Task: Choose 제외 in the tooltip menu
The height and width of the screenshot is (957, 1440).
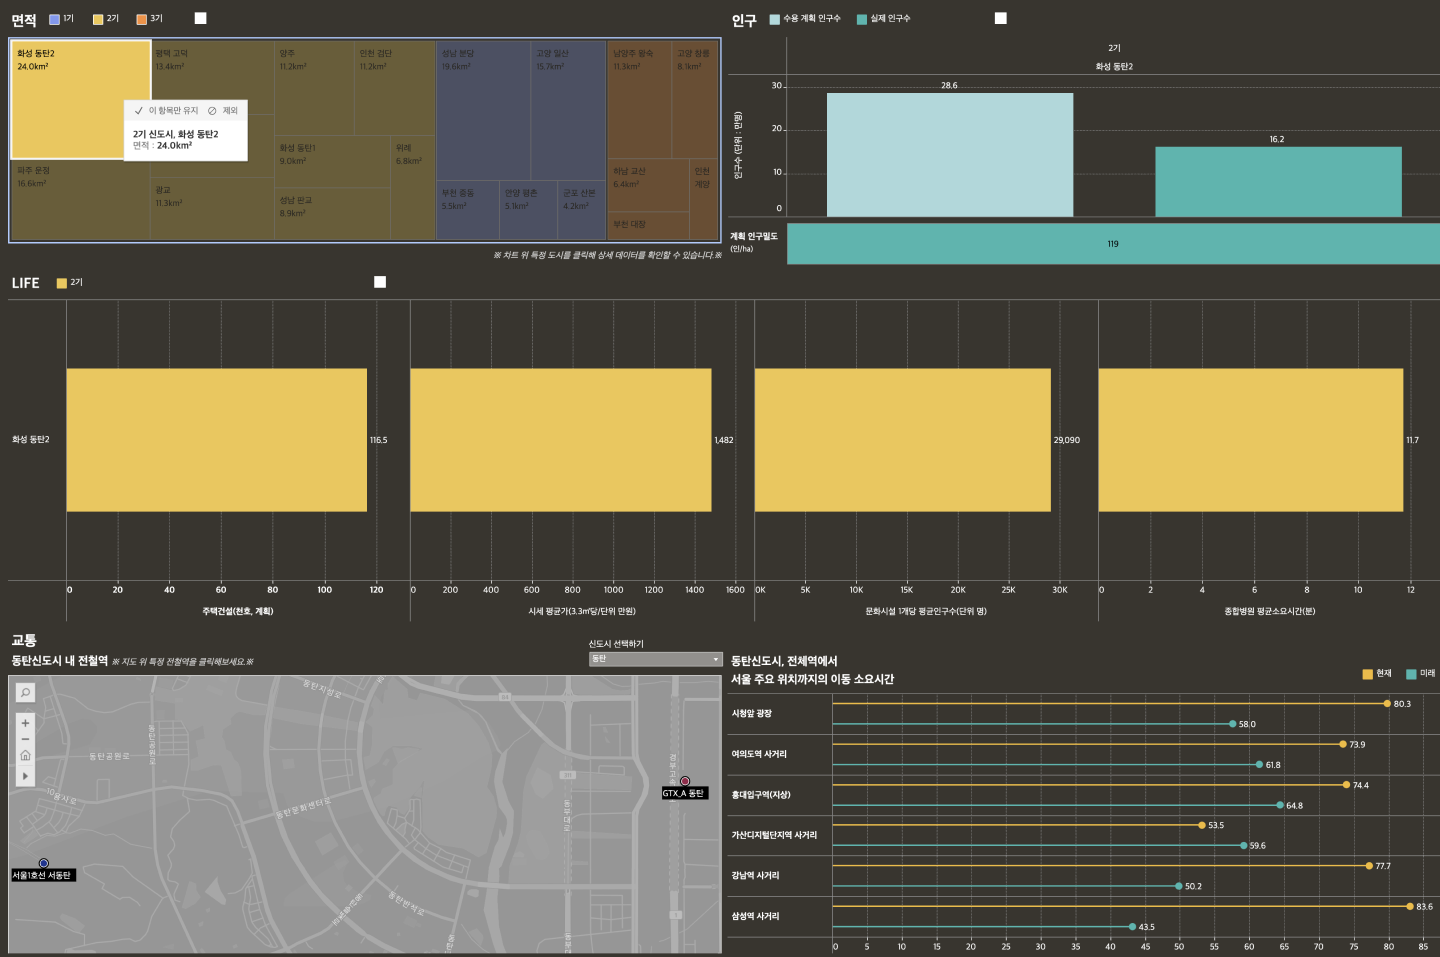Action: point(223,111)
